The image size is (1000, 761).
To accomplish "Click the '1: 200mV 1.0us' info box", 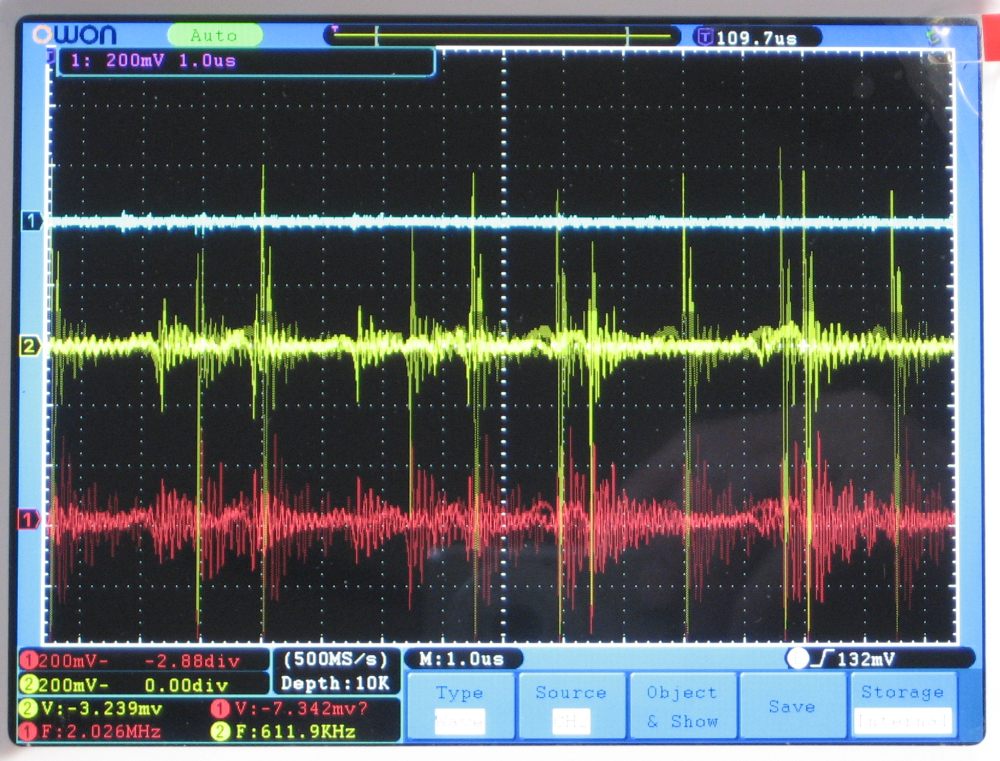I will click(246, 61).
